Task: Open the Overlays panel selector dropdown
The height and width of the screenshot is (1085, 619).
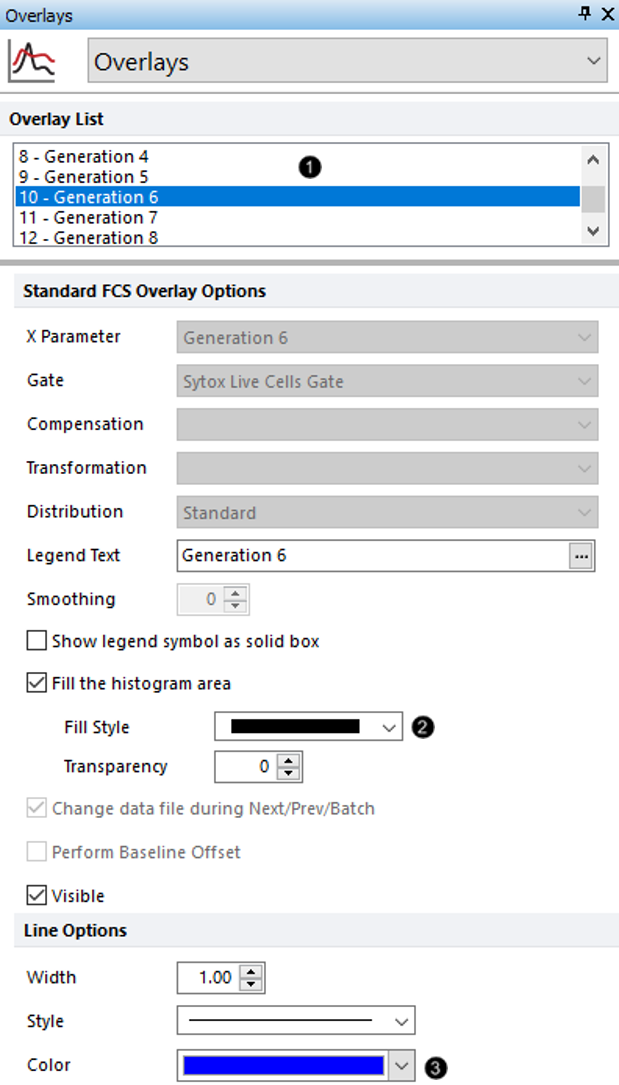Action: tap(348, 62)
